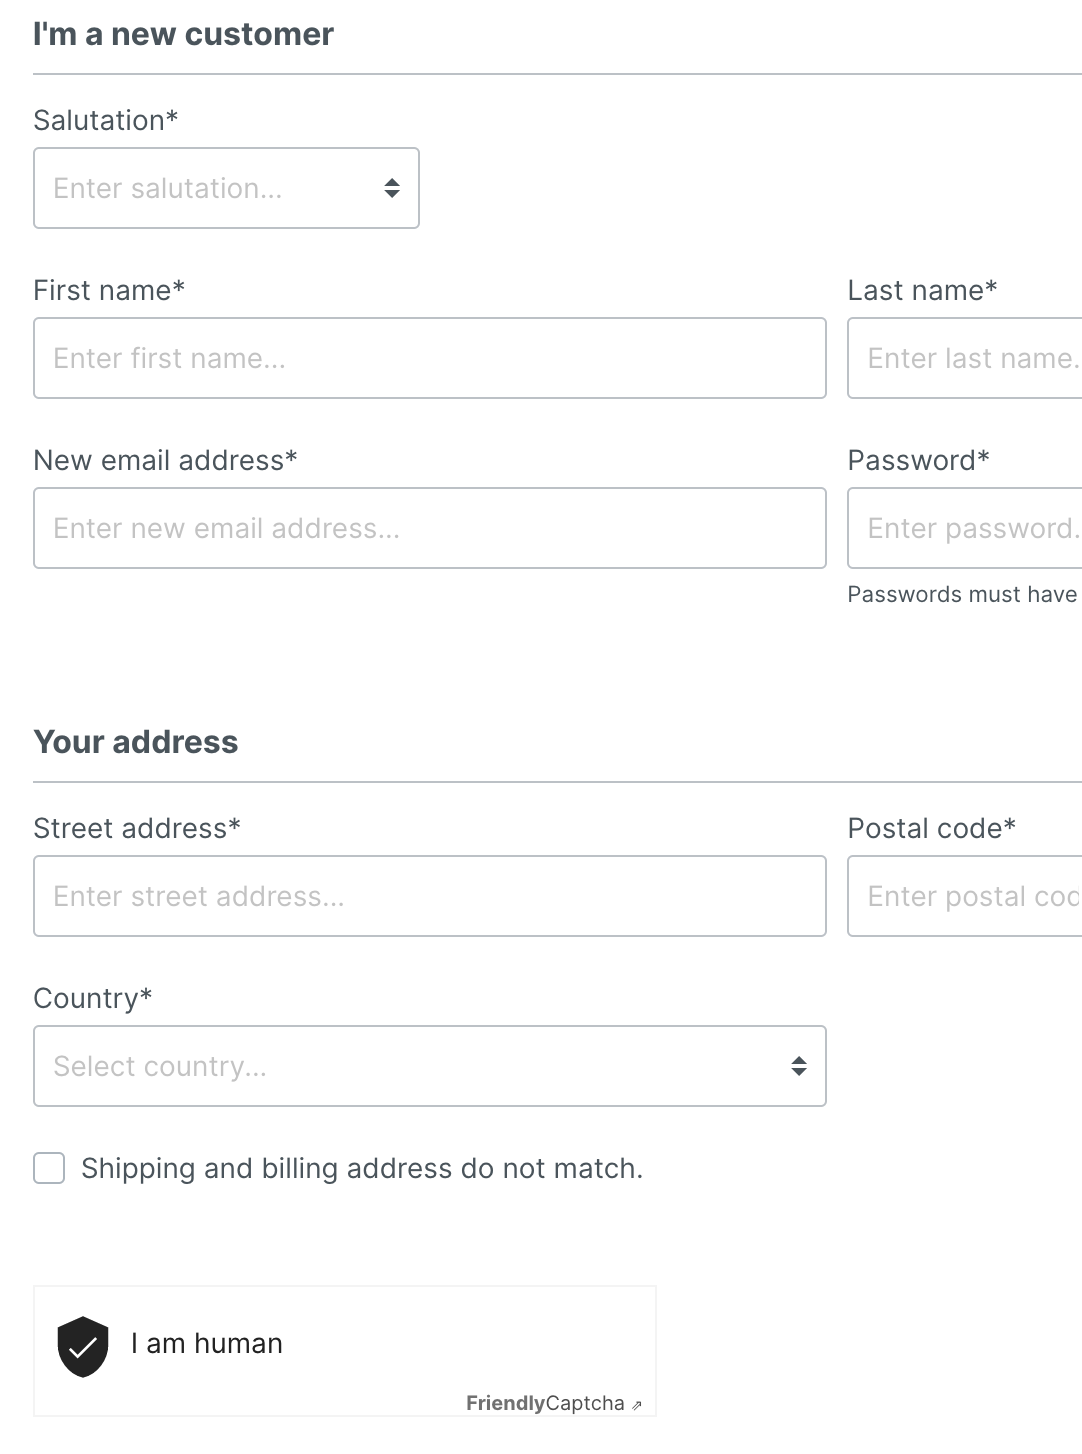Image resolution: width=1082 pixels, height=1454 pixels.
Task: Click the external link arrow beside FriendlyCaptcha
Action: tap(637, 1405)
